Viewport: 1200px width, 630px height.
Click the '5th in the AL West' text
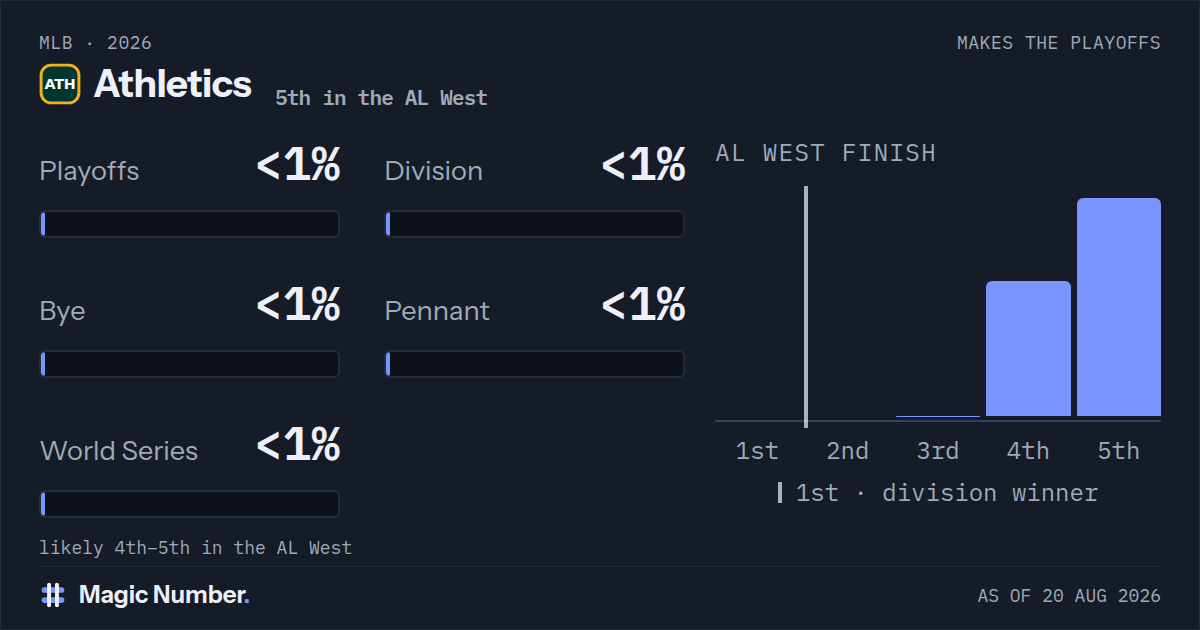tap(381, 98)
